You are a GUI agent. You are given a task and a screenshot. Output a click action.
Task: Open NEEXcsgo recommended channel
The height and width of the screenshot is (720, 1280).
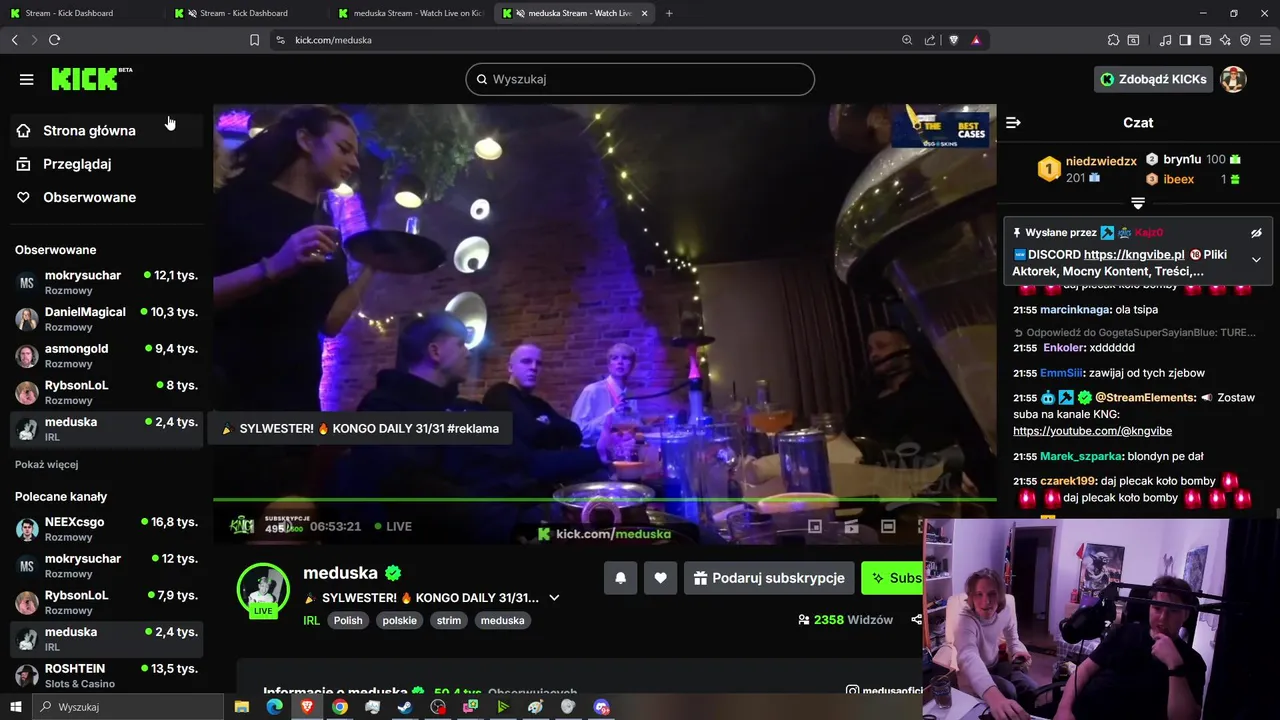[106, 529]
